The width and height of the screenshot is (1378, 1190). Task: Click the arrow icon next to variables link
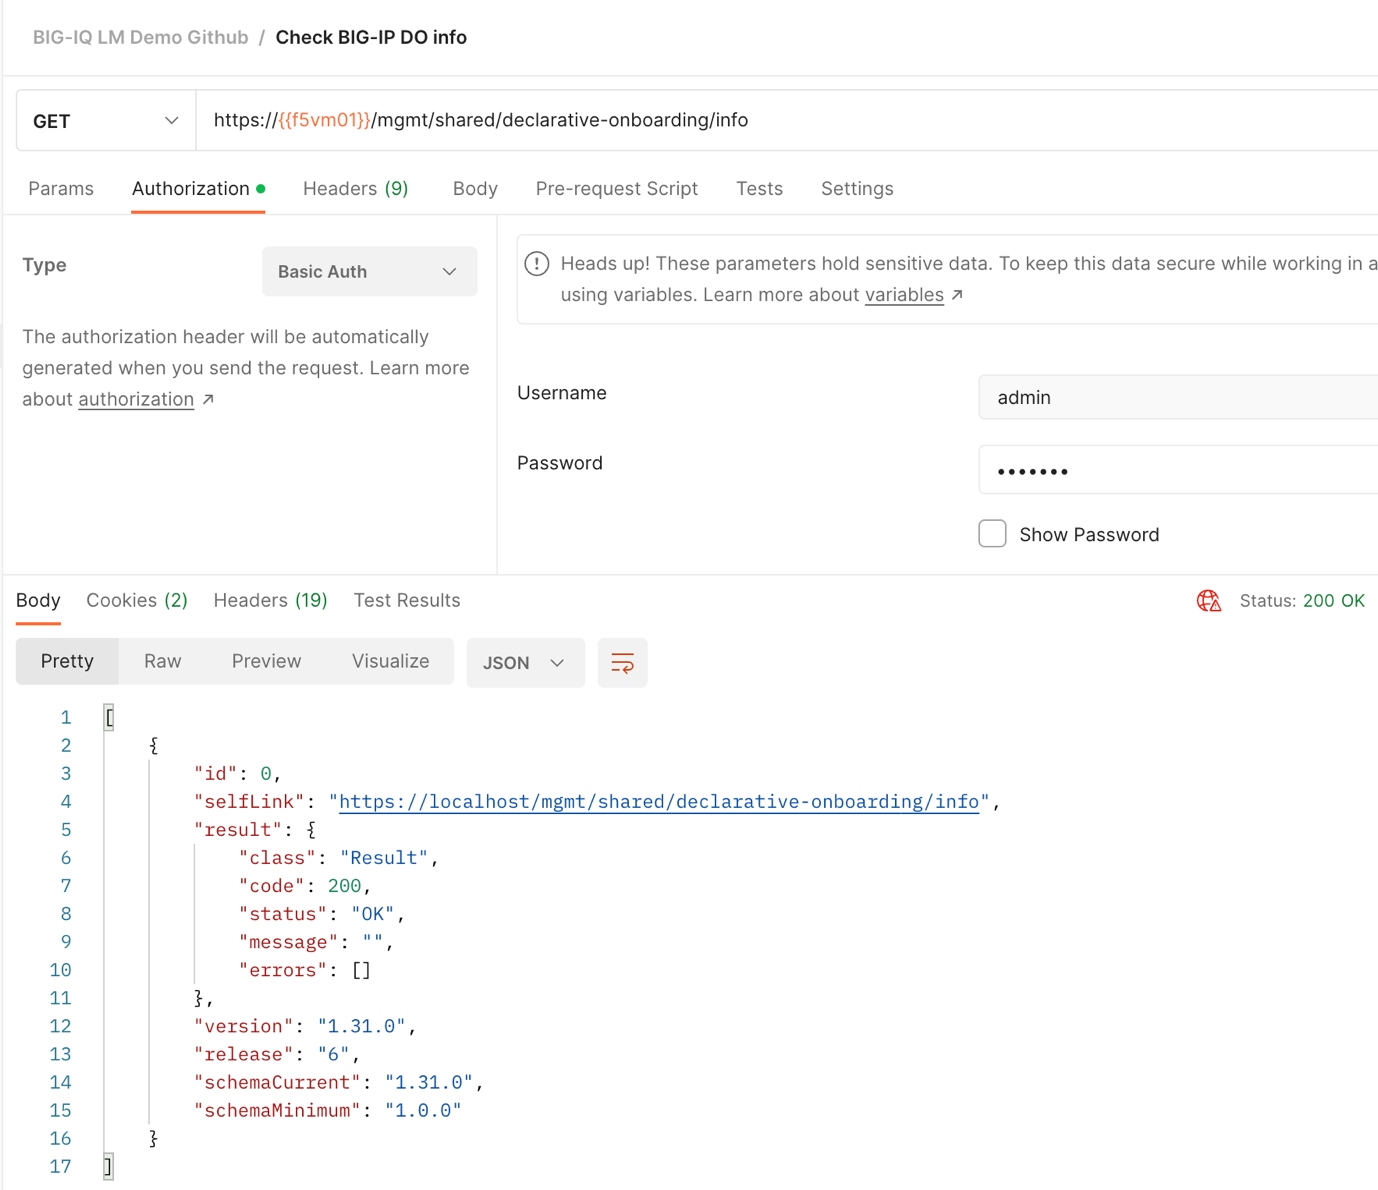point(957,295)
